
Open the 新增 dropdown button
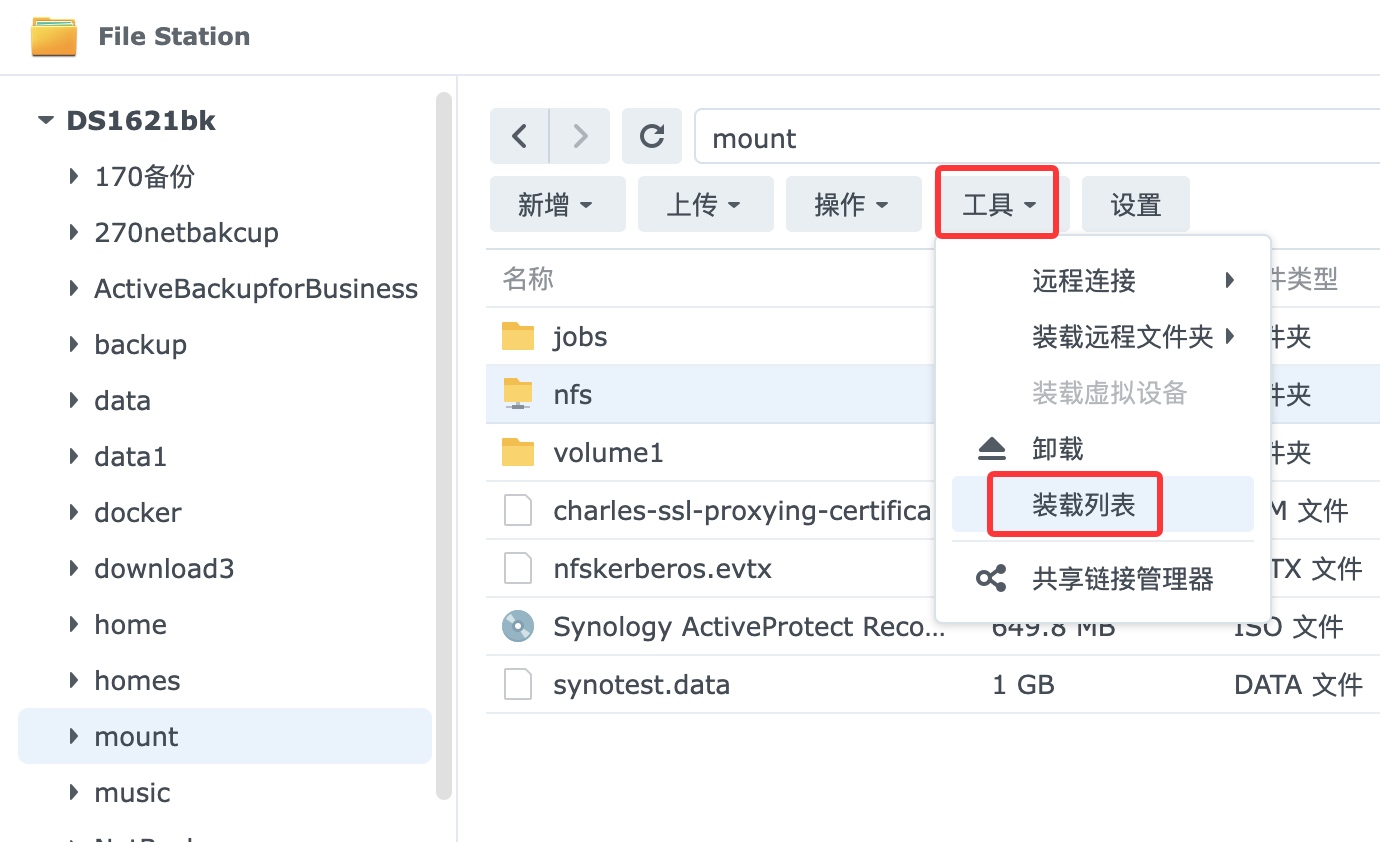click(557, 205)
